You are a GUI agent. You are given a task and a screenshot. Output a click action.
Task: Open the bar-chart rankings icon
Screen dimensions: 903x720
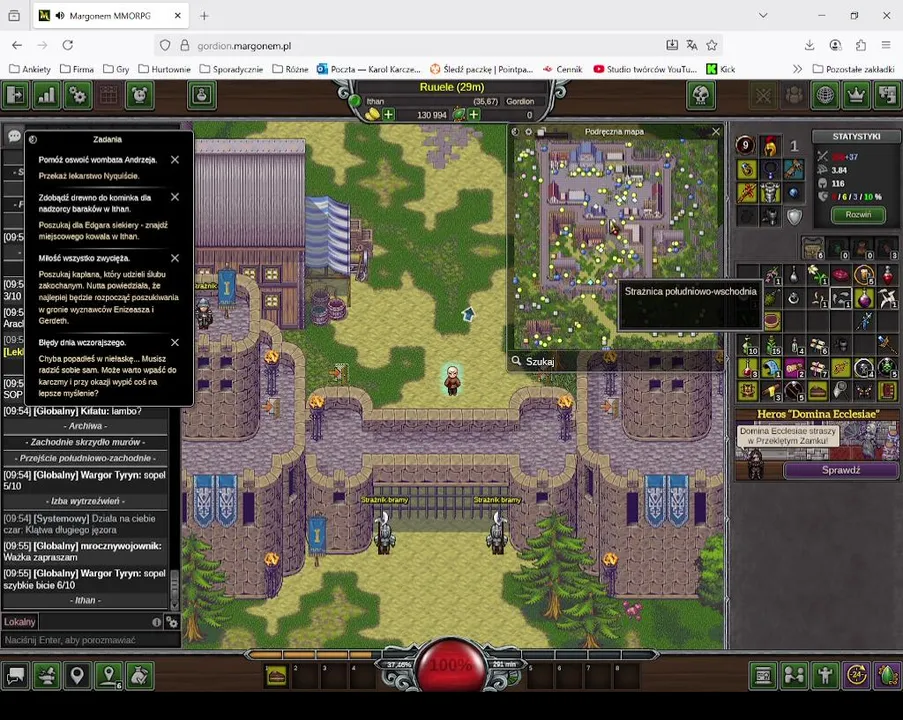click(47, 95)
